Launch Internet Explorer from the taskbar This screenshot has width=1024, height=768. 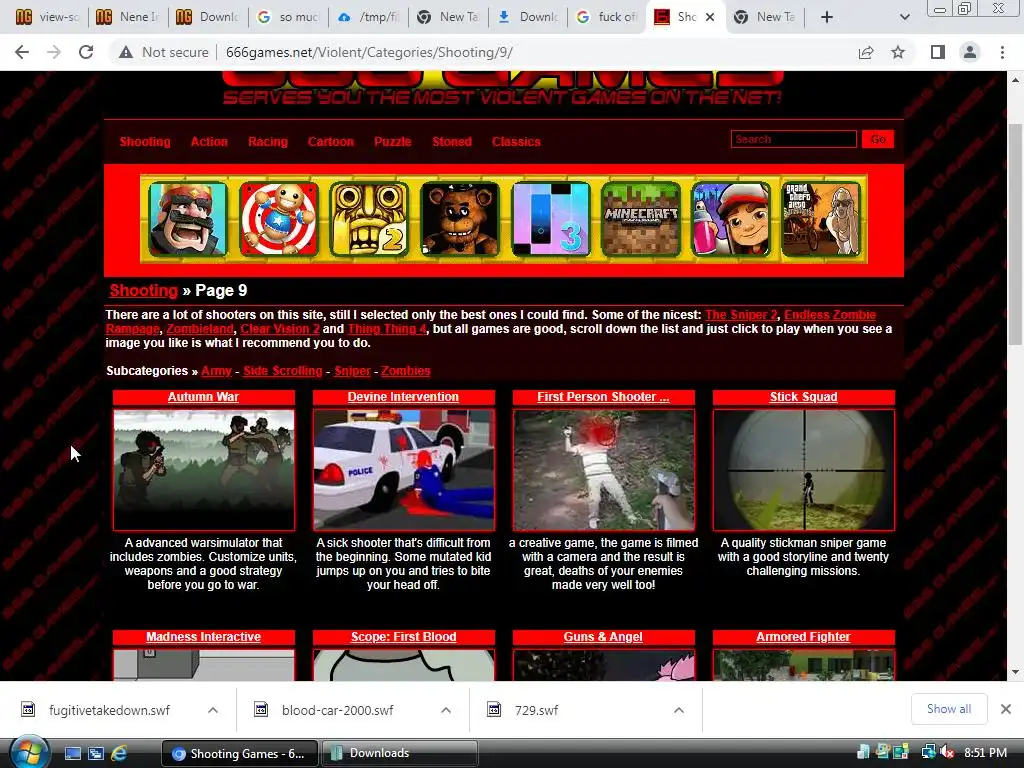tap(119, 753)
